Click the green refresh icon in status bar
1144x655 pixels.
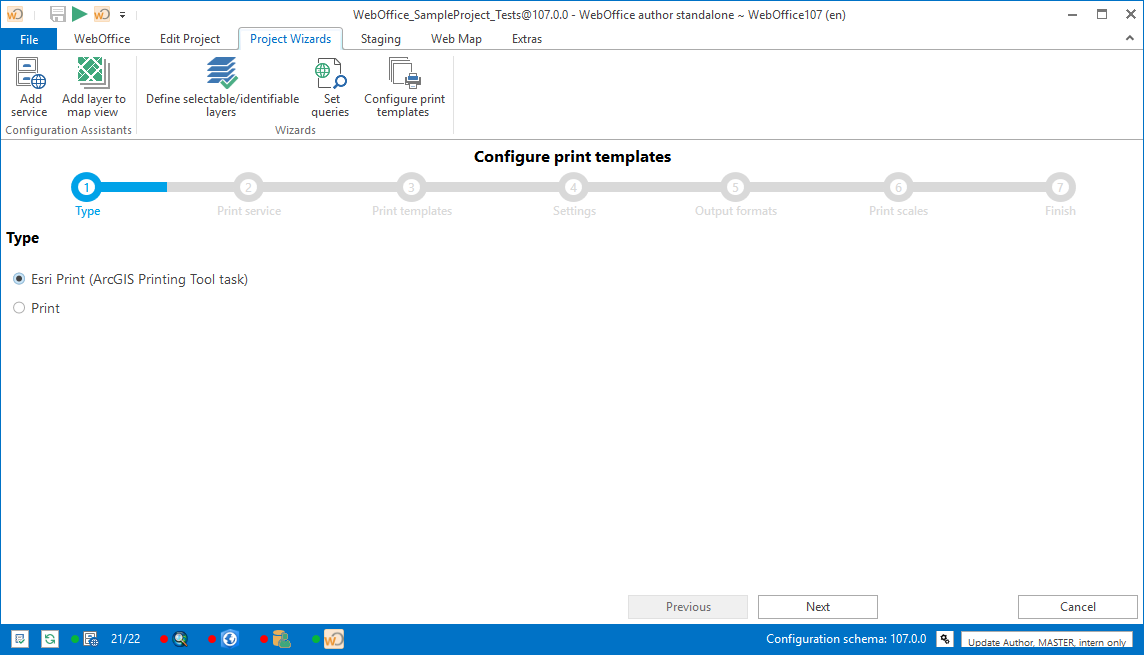click(x=50, y=639)
